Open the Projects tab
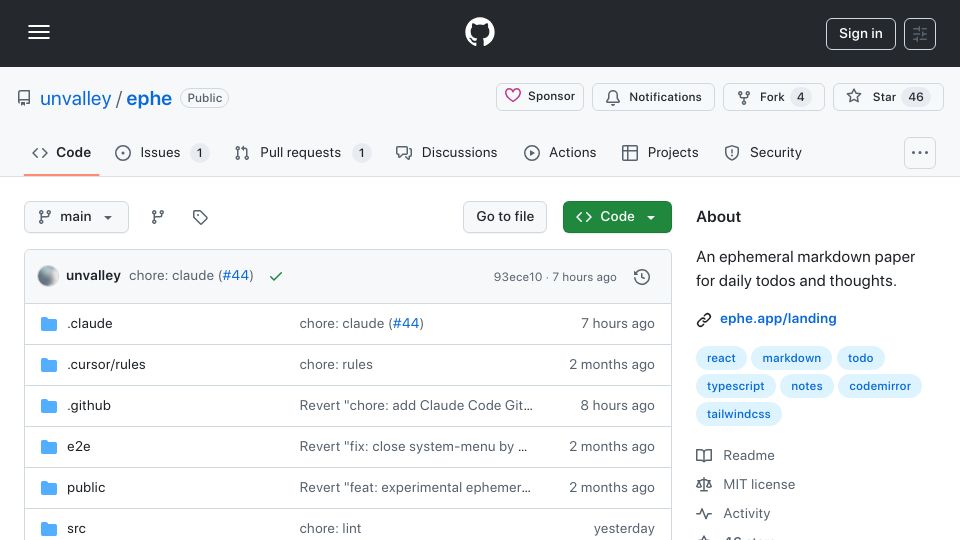 coord(659,152)
